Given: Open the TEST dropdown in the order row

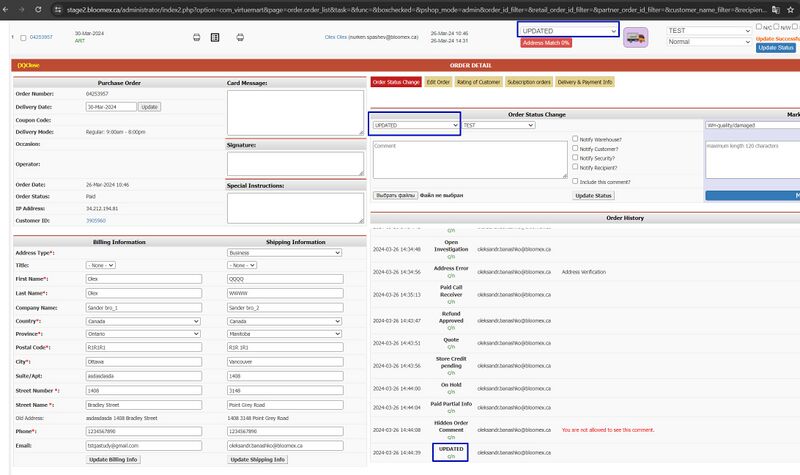Looking at the screenshot, I should click(x=709, y=31).
